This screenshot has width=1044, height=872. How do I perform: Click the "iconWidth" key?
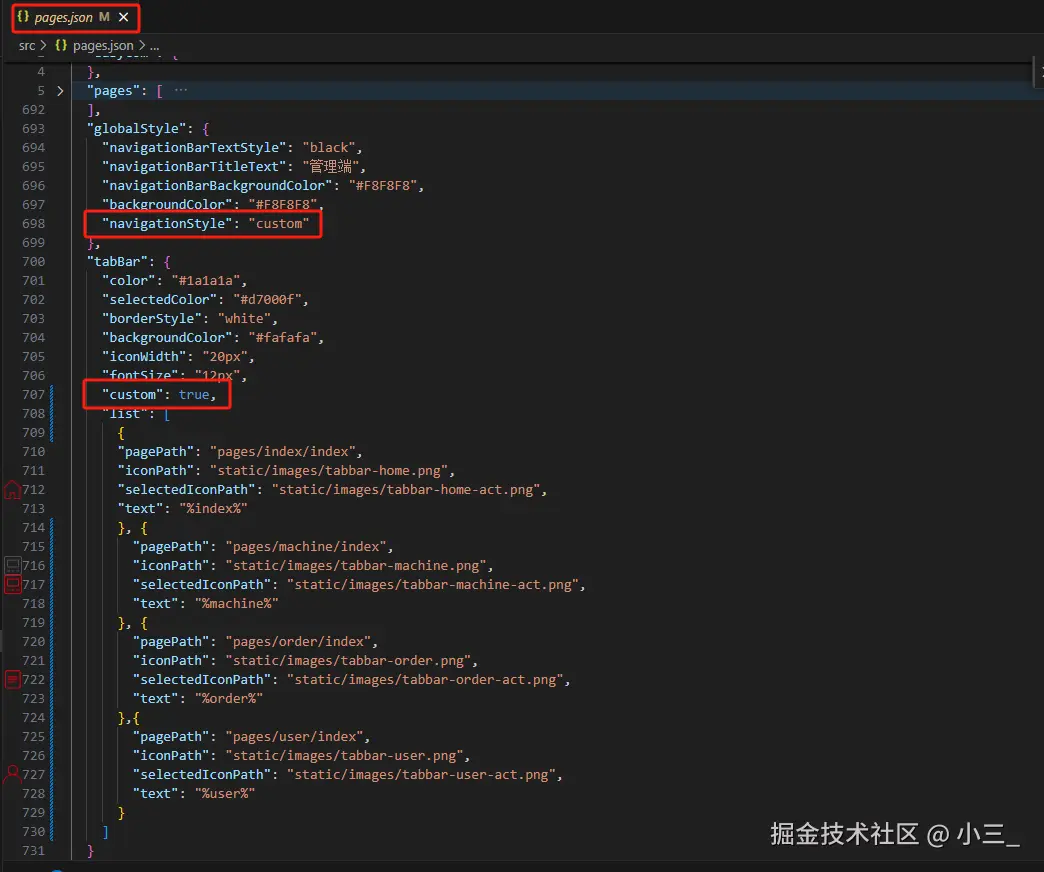click(x=144, y=357)
